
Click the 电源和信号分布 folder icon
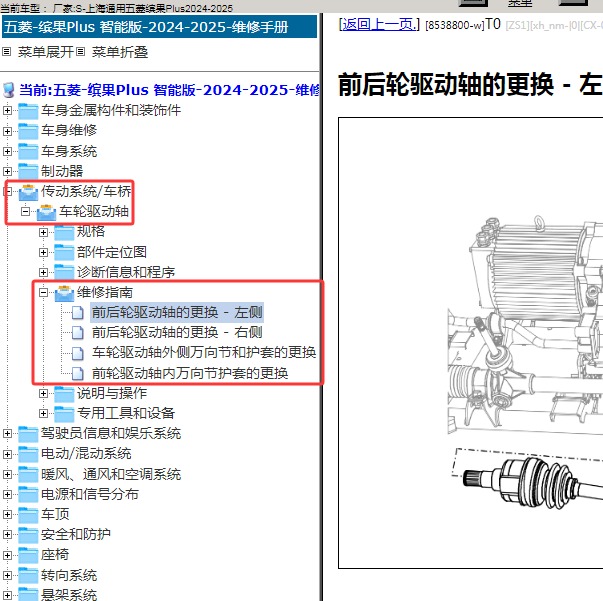point(28,494)
